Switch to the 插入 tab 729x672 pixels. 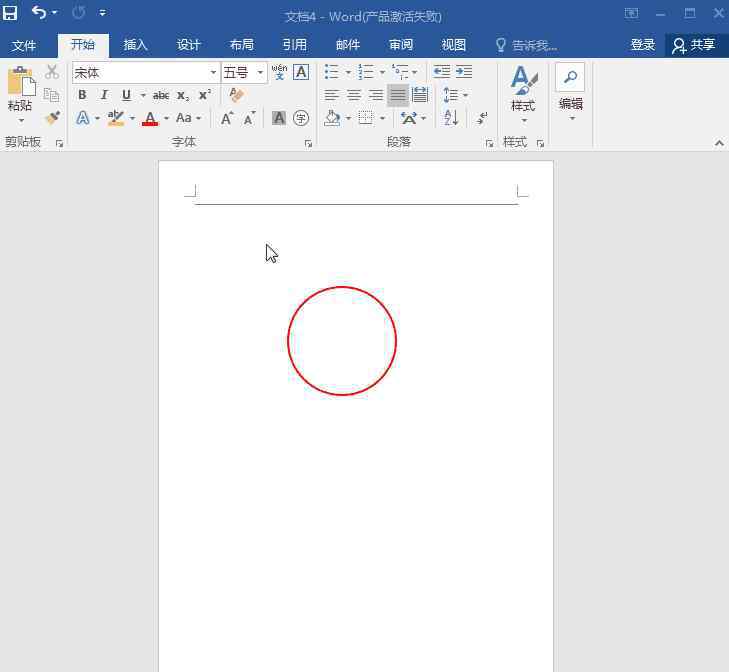click(x=135, y=45)
